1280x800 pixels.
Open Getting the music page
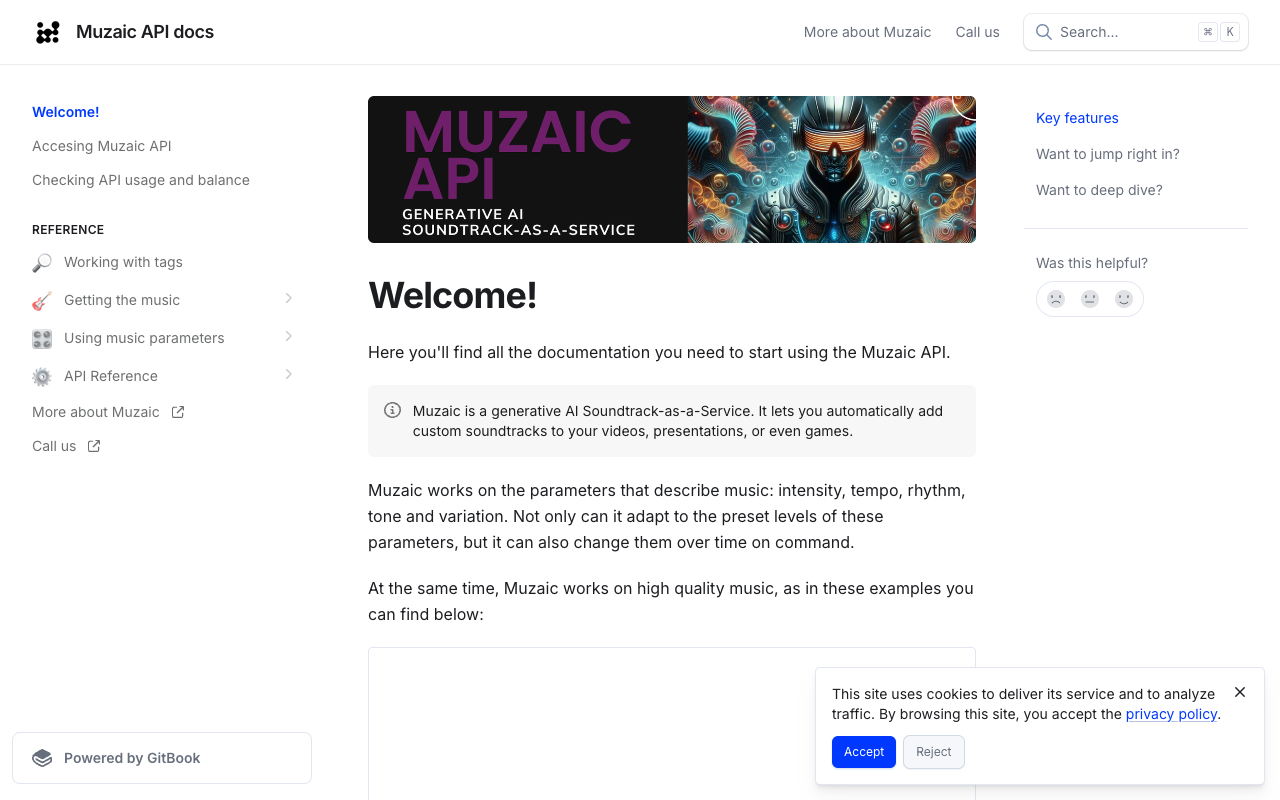click(x=122, y=300)
